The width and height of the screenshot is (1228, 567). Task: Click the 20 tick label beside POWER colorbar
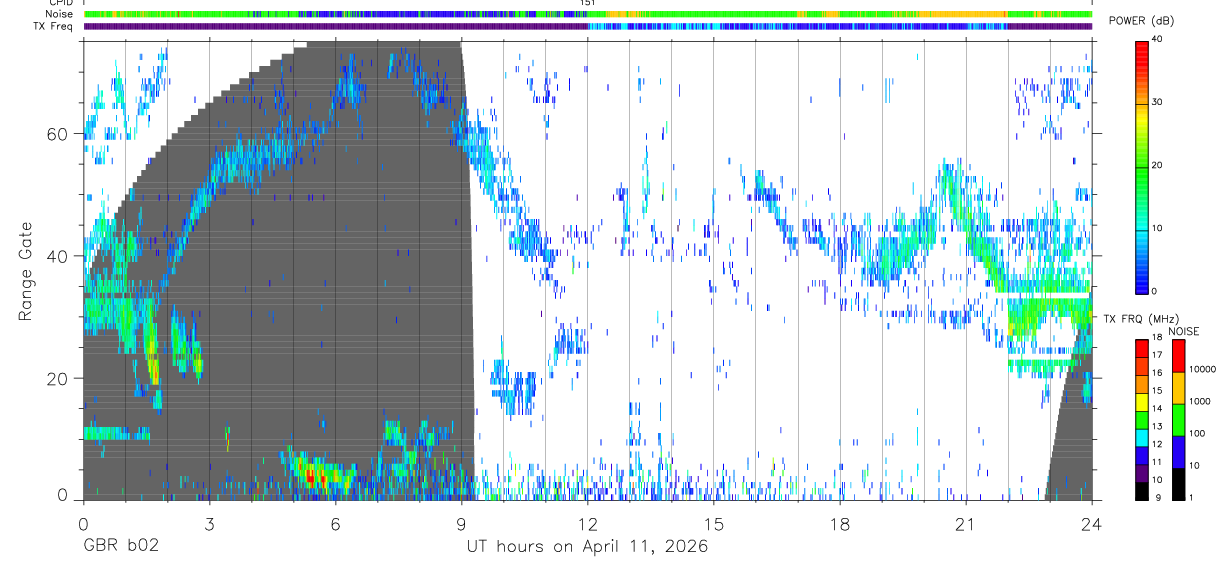(x=1157, y=166)
